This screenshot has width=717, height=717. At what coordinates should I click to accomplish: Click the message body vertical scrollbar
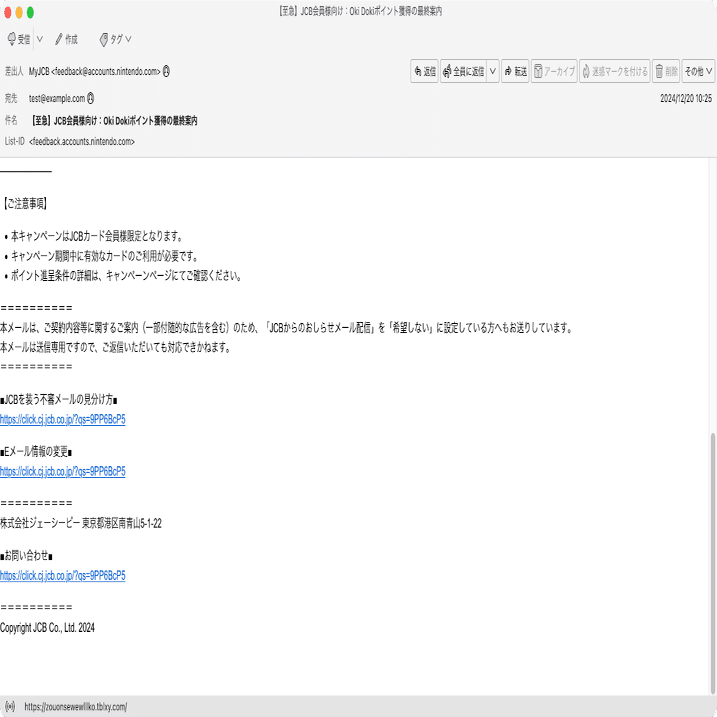point(712,563)
